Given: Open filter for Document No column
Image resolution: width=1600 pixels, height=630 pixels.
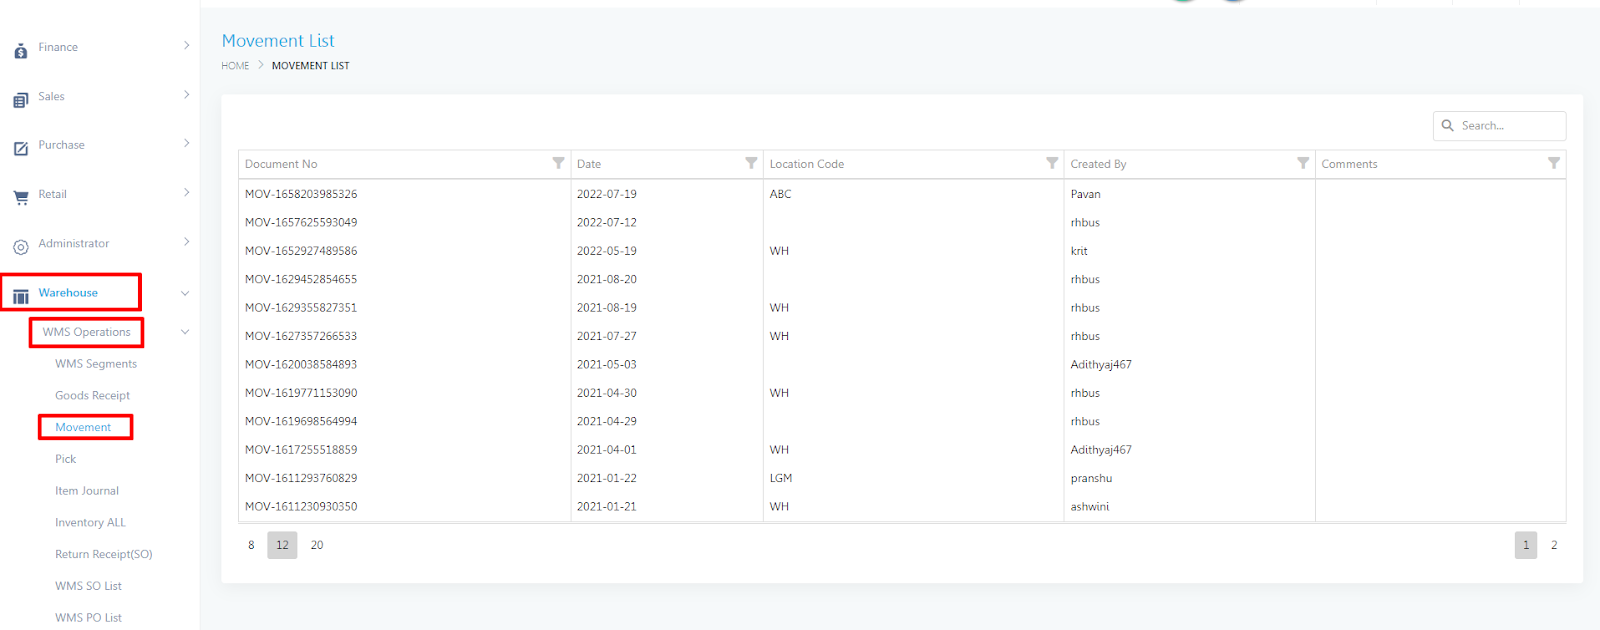Looking at the screenshot, I should pos(558,163).
